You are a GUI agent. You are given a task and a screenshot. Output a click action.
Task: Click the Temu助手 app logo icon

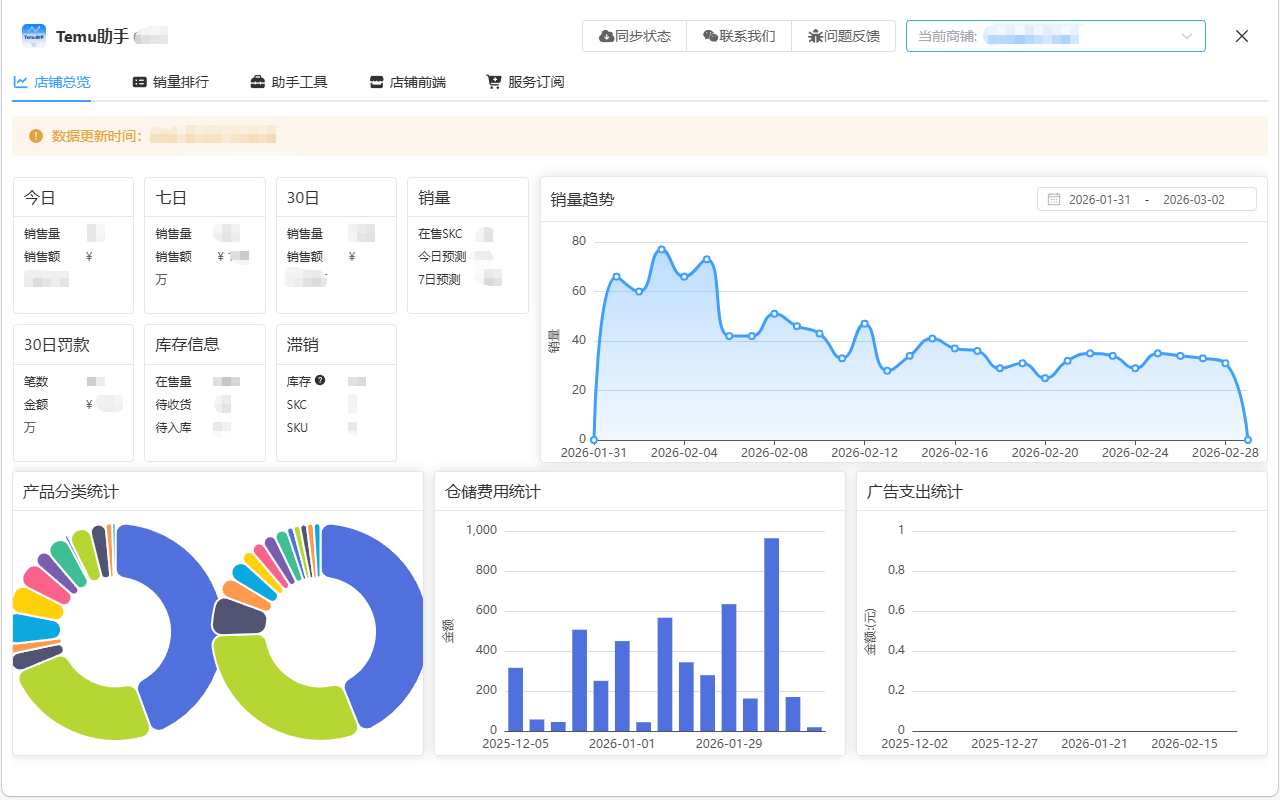click(x=34, y=36)
